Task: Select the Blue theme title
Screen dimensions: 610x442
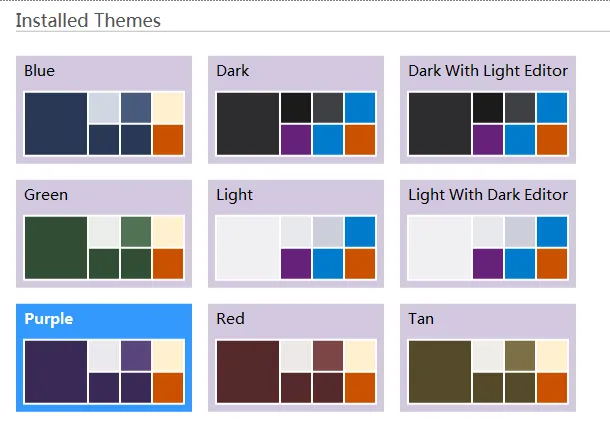Action: [40, 71]
